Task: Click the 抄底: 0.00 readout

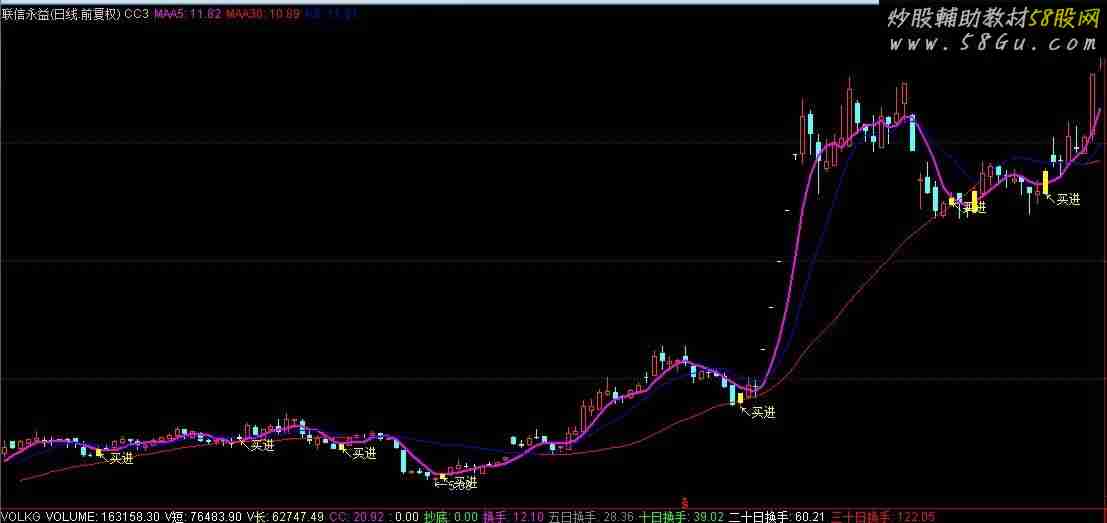Action: pyautogui.click(x=450, y=517)
